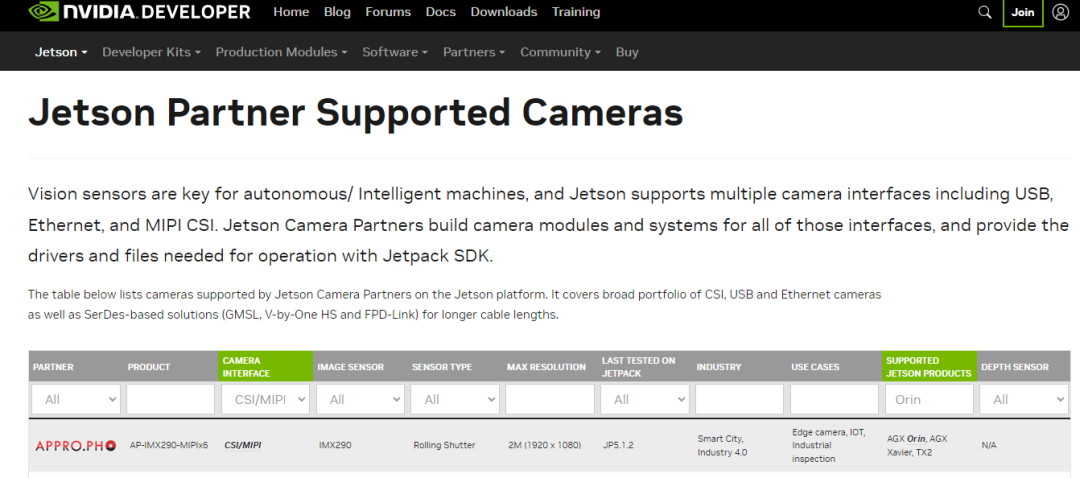The image size is (1080, 478).
Task: Go to the Downloads page
Action: pyautogui.click(x=503, y=12)
